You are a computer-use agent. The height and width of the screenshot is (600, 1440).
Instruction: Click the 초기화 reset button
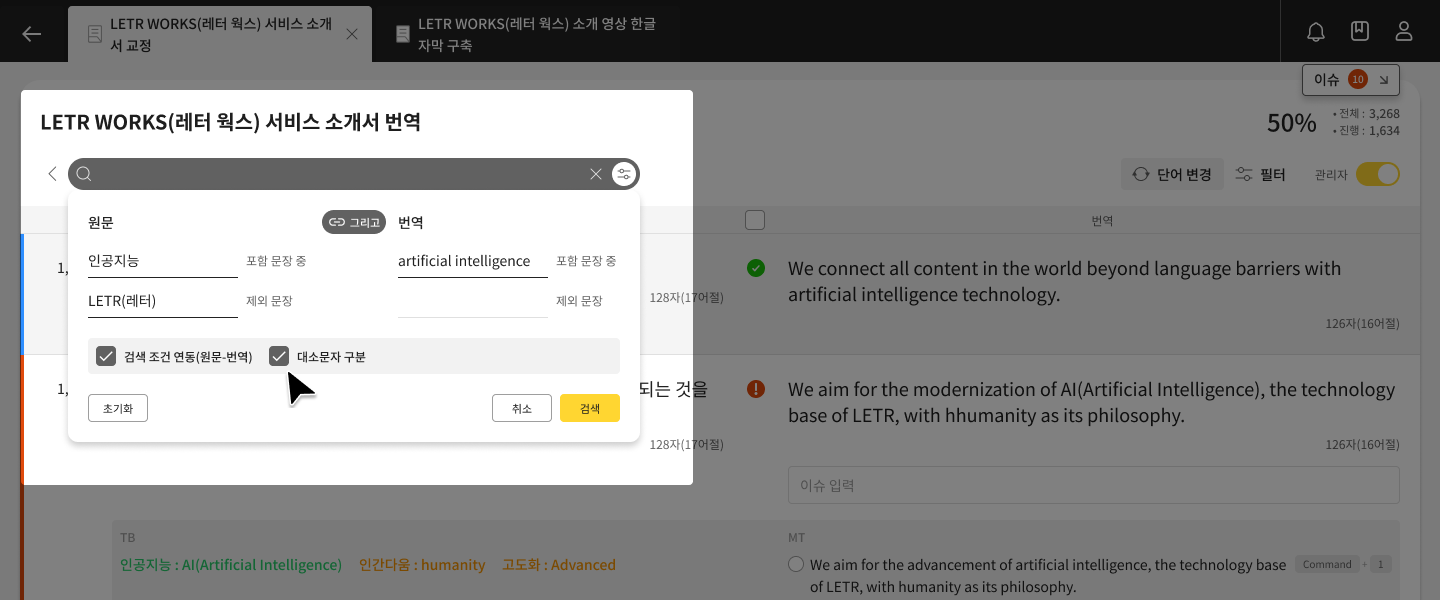coord(118,408)
